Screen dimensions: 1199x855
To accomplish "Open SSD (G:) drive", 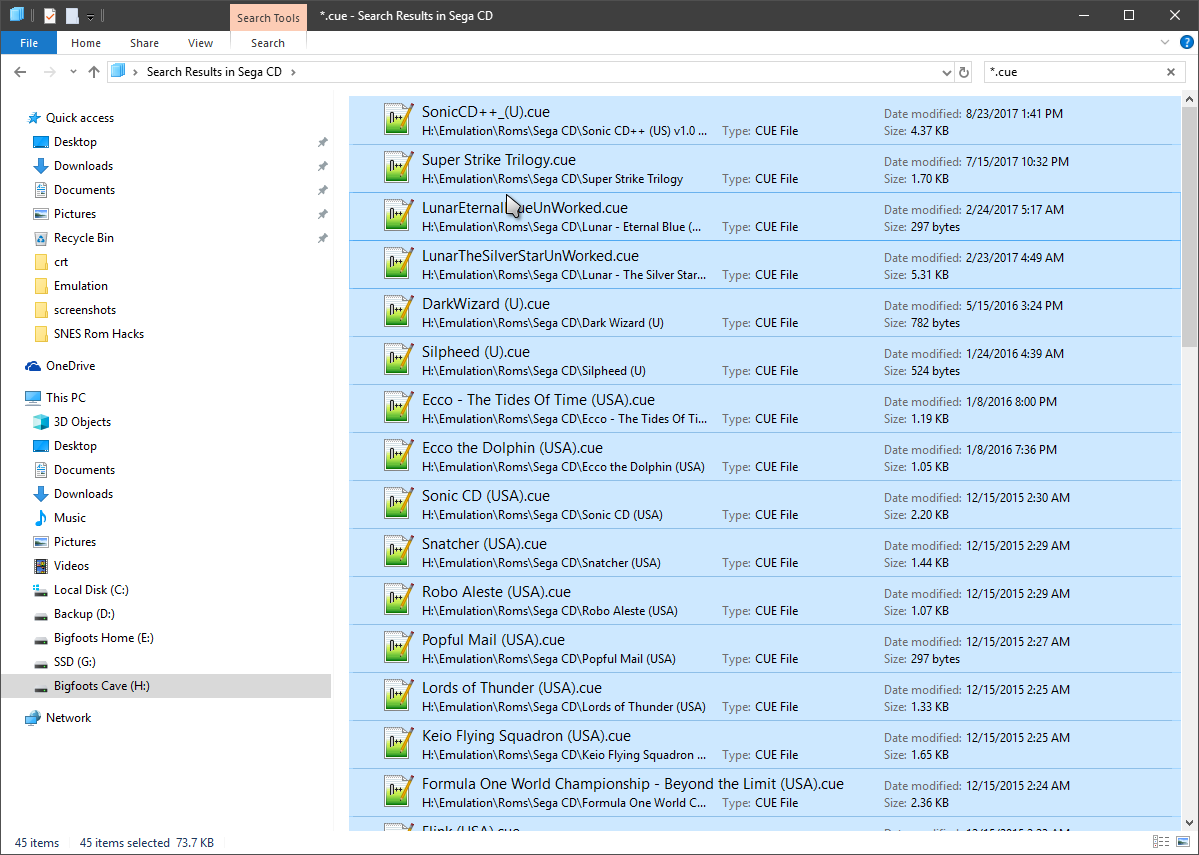I will point(74,662).
